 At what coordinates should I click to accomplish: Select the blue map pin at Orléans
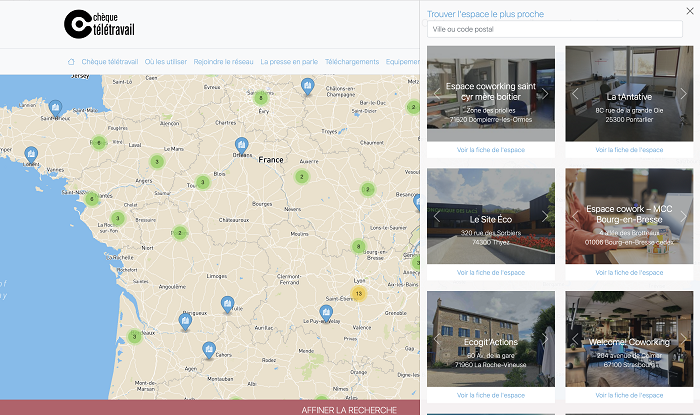coord(241,146)
